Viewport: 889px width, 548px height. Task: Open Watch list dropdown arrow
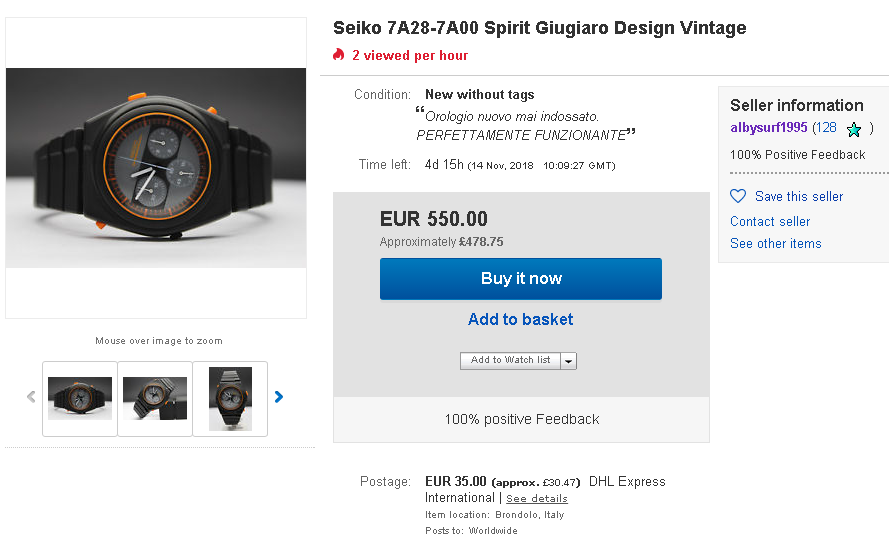point(569,361)
